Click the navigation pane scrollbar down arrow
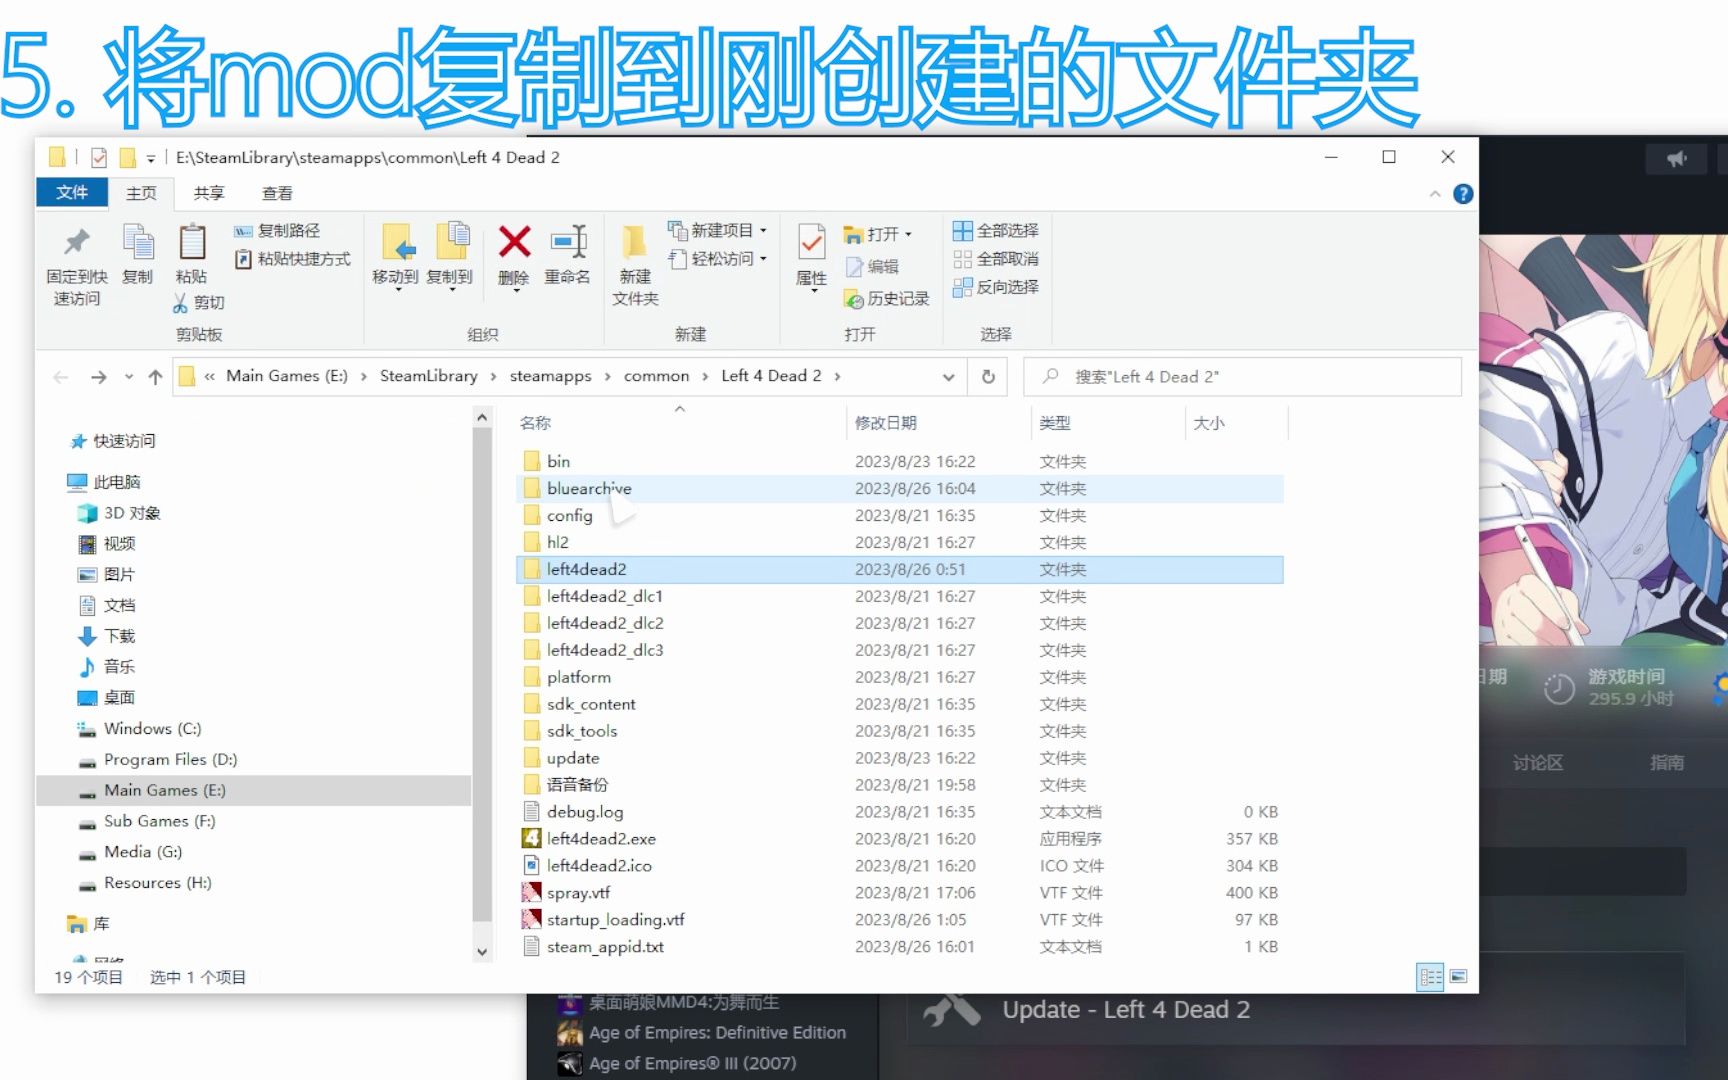This screenshot has height=1080, width=1728. (482, 952)
